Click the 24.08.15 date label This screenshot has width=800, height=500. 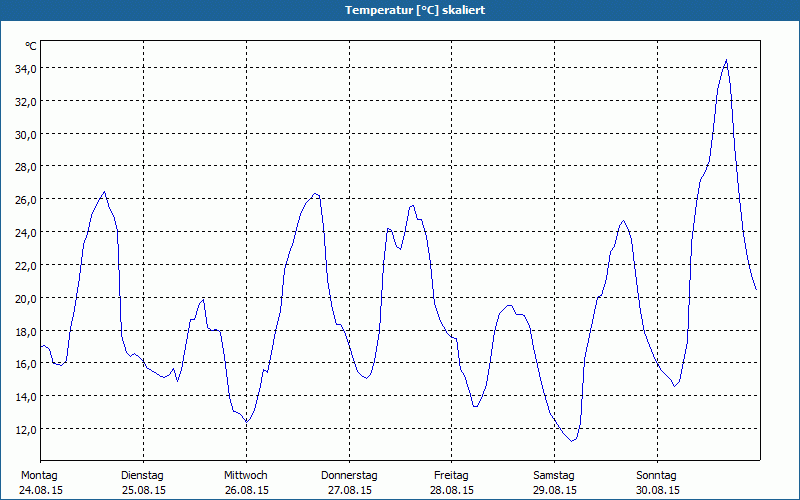(41, 490)
